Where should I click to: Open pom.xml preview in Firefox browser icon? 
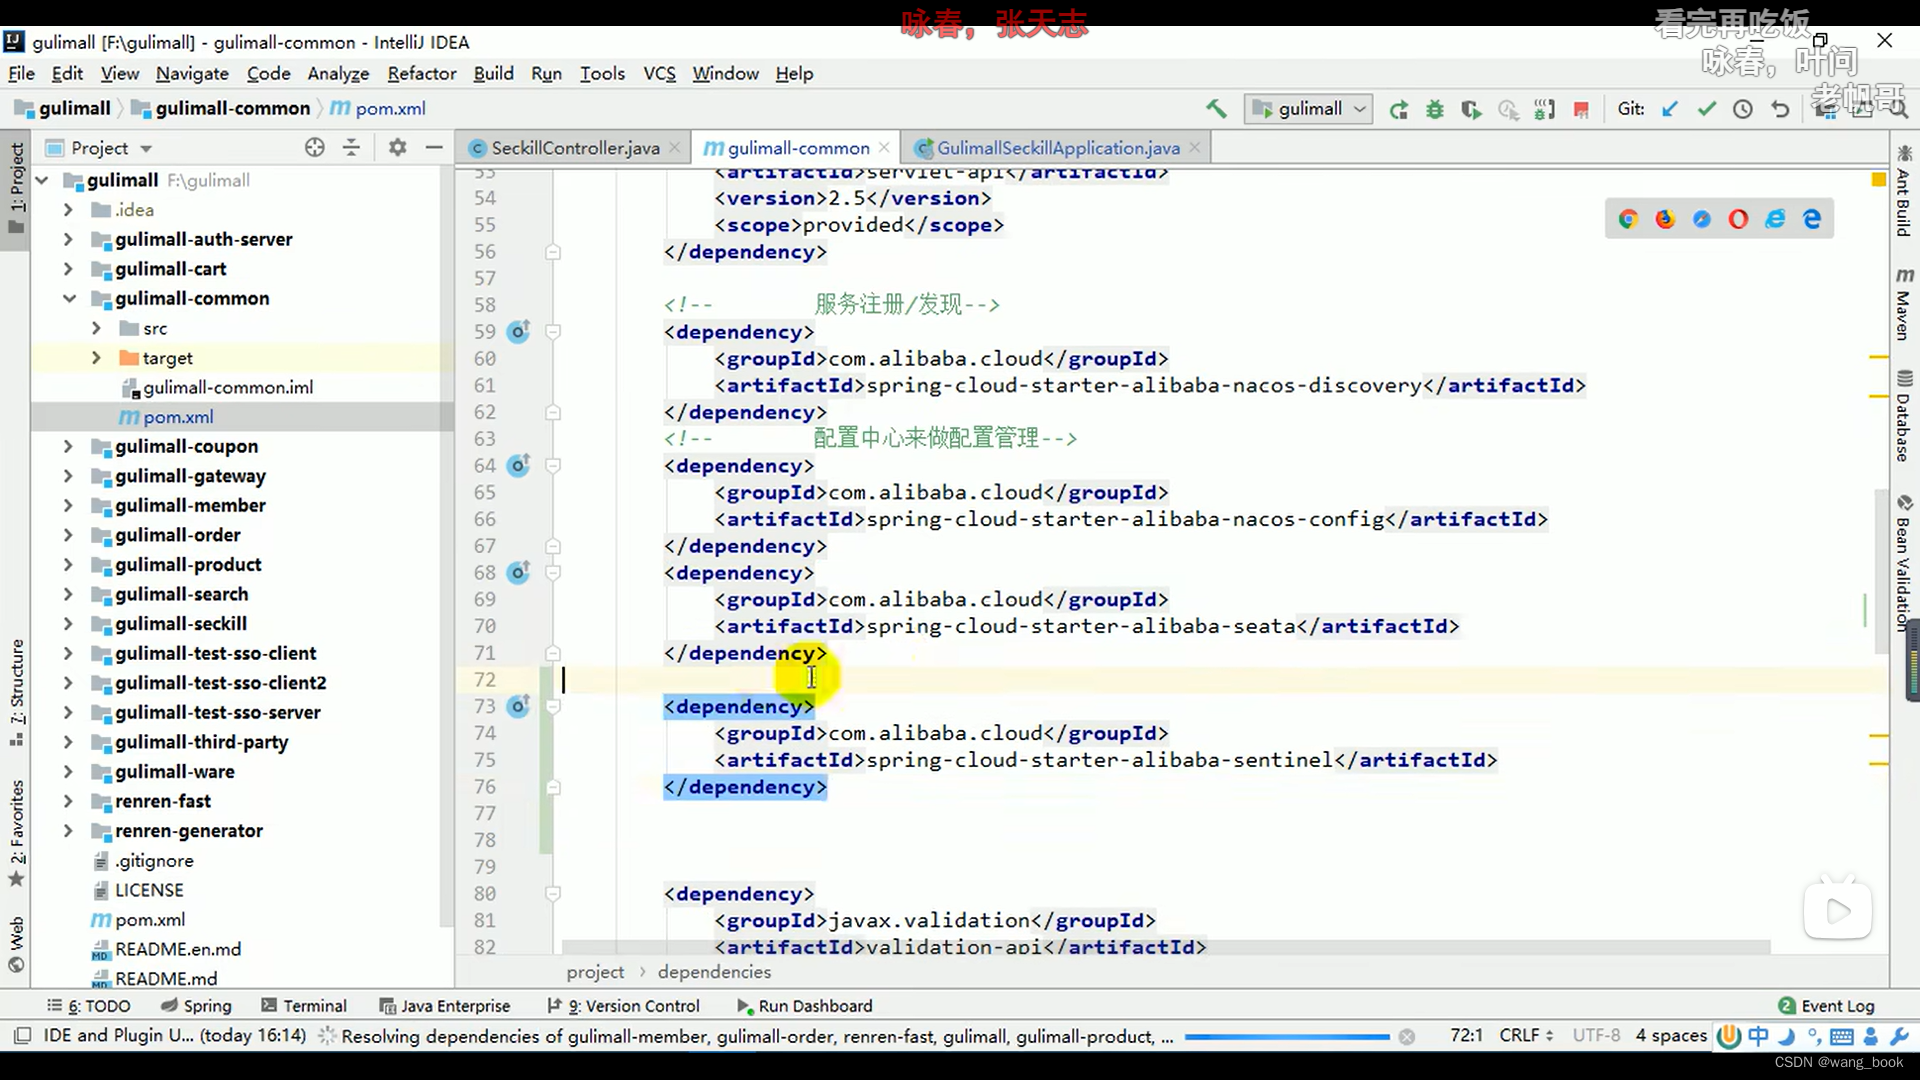[x=1665, y=219]
